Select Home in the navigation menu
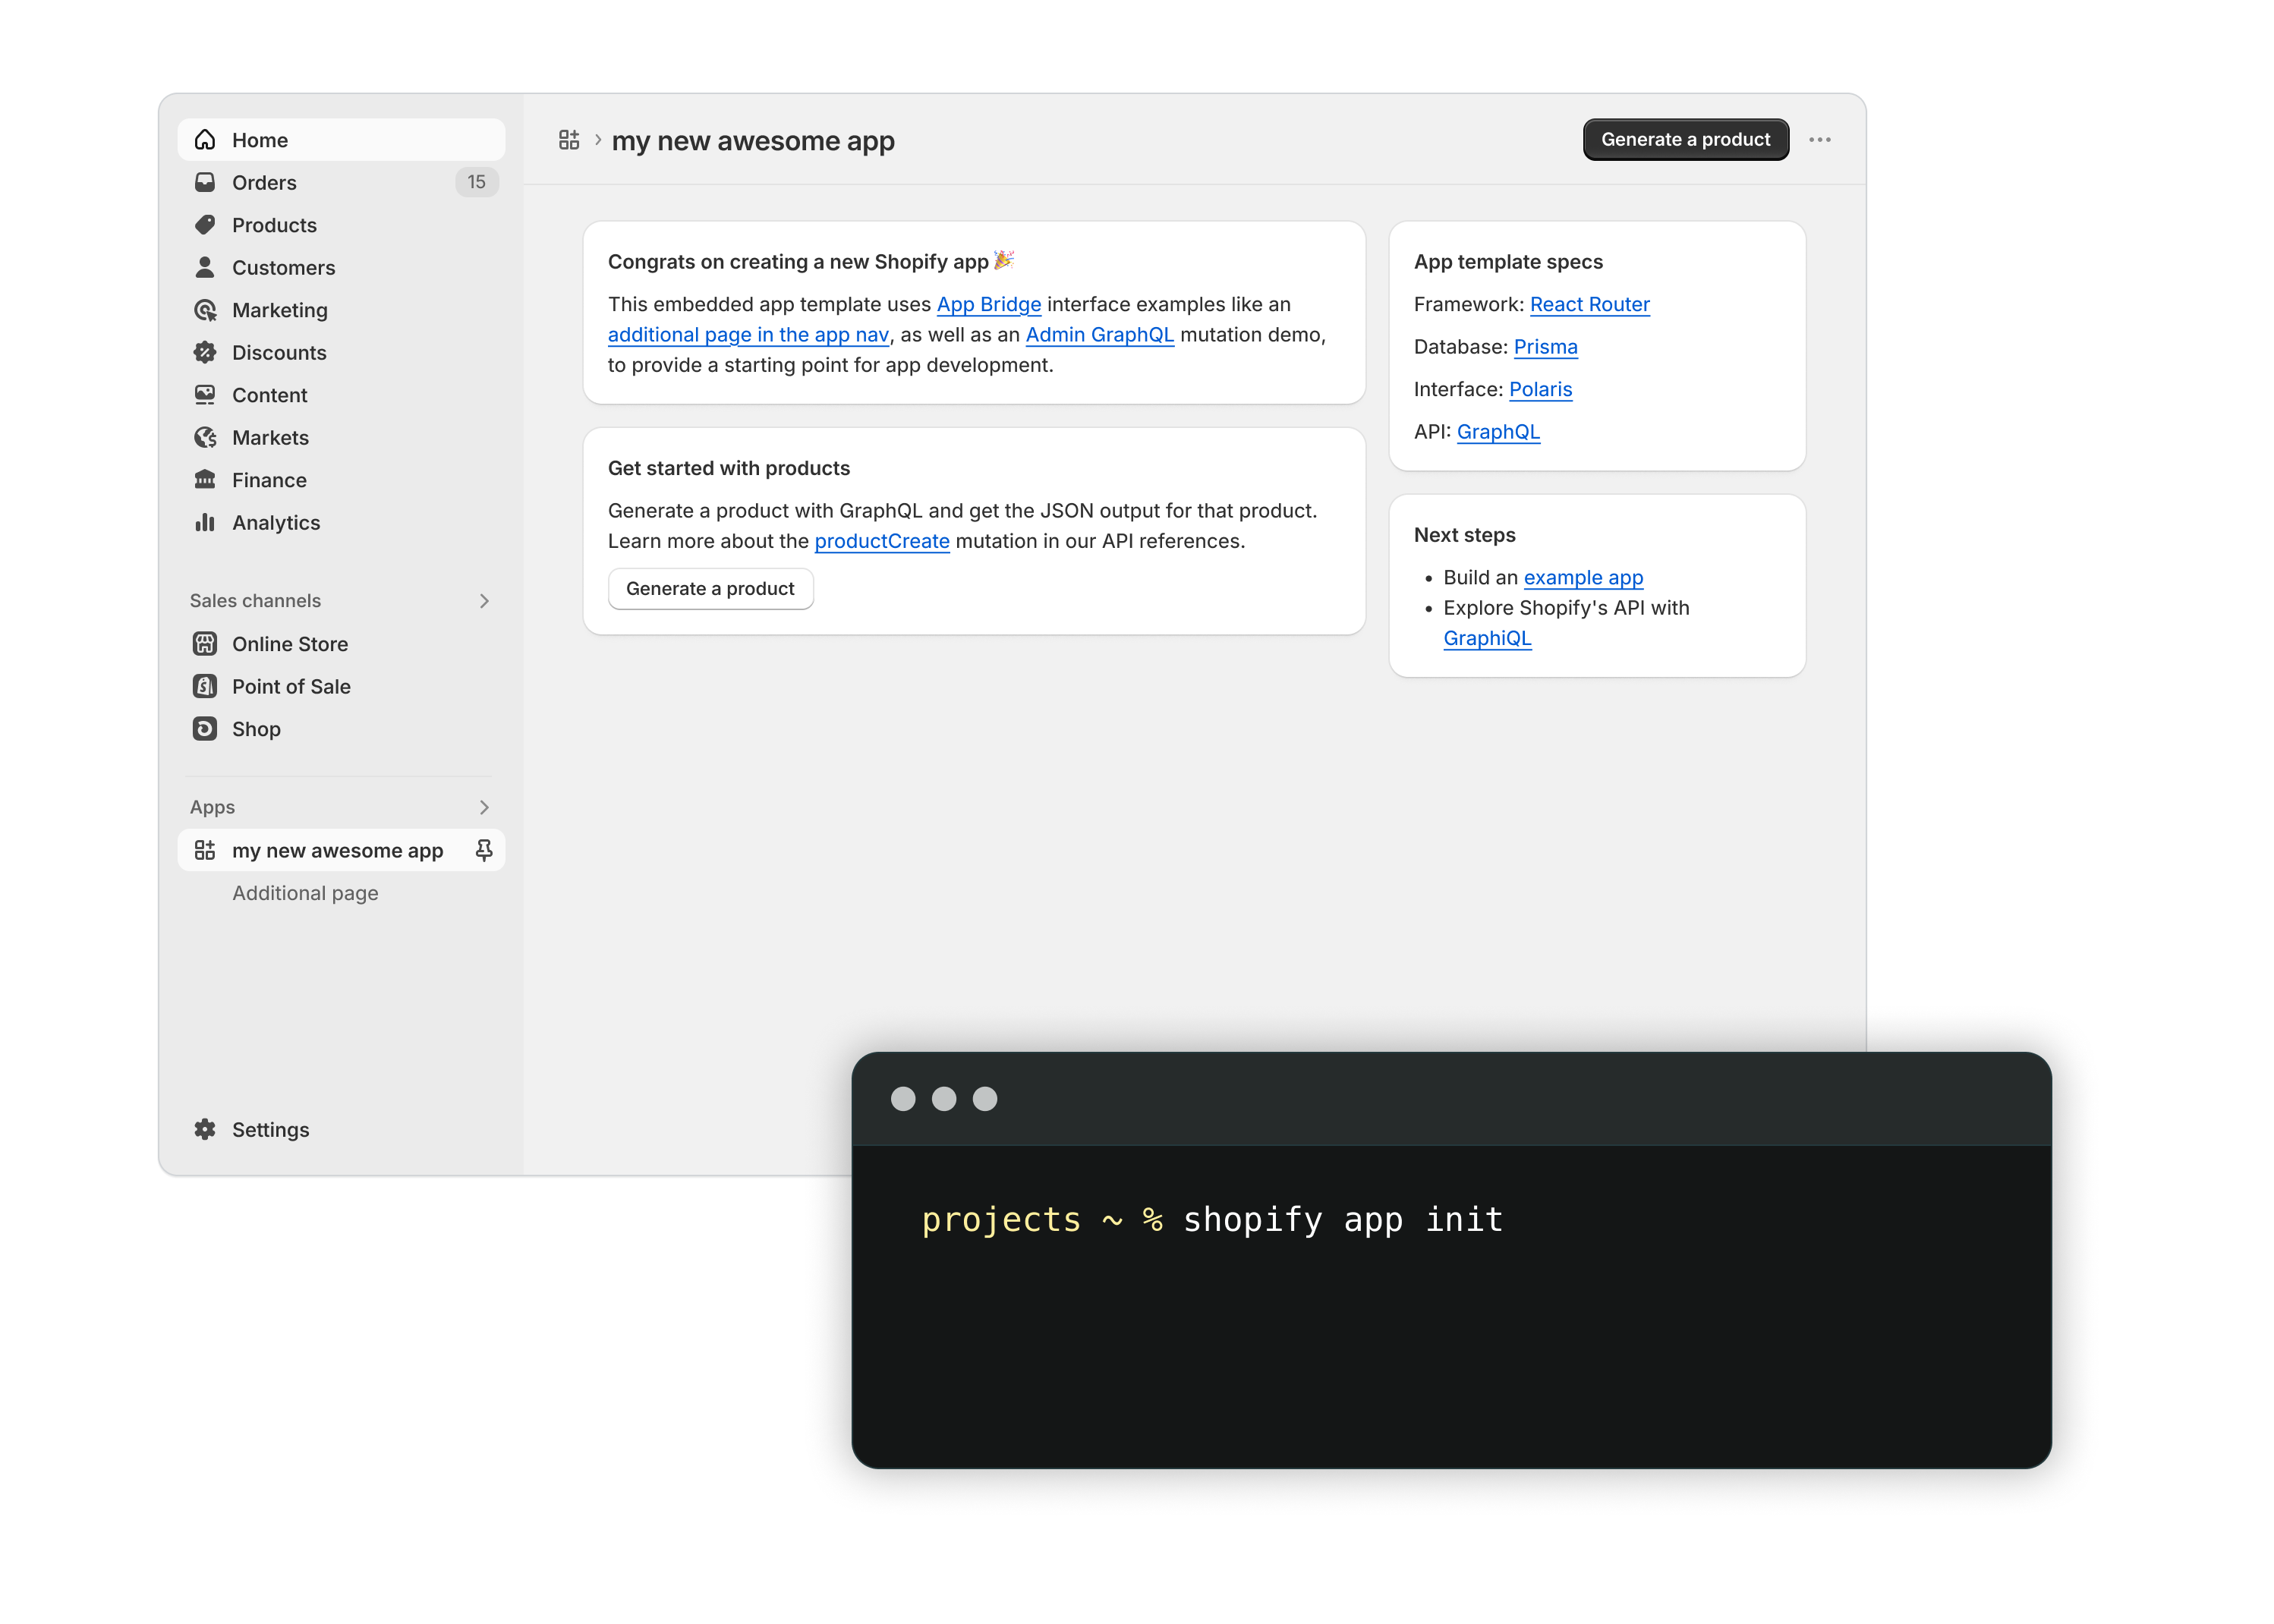The height and width of the screenshot is (1624, 2274). pos(259,139)
